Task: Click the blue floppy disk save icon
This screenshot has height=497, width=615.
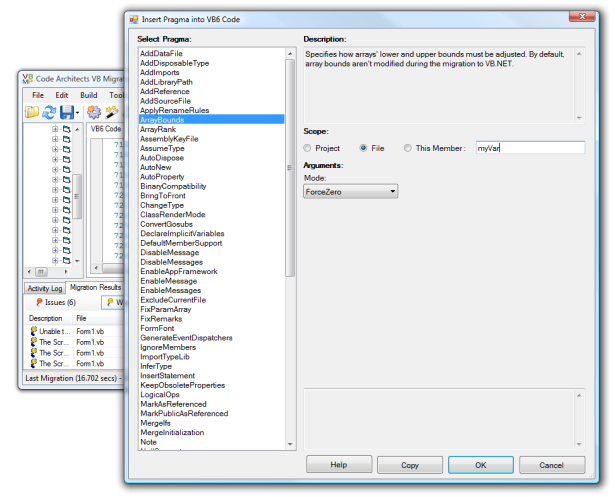Action: [x=67, y=113]
